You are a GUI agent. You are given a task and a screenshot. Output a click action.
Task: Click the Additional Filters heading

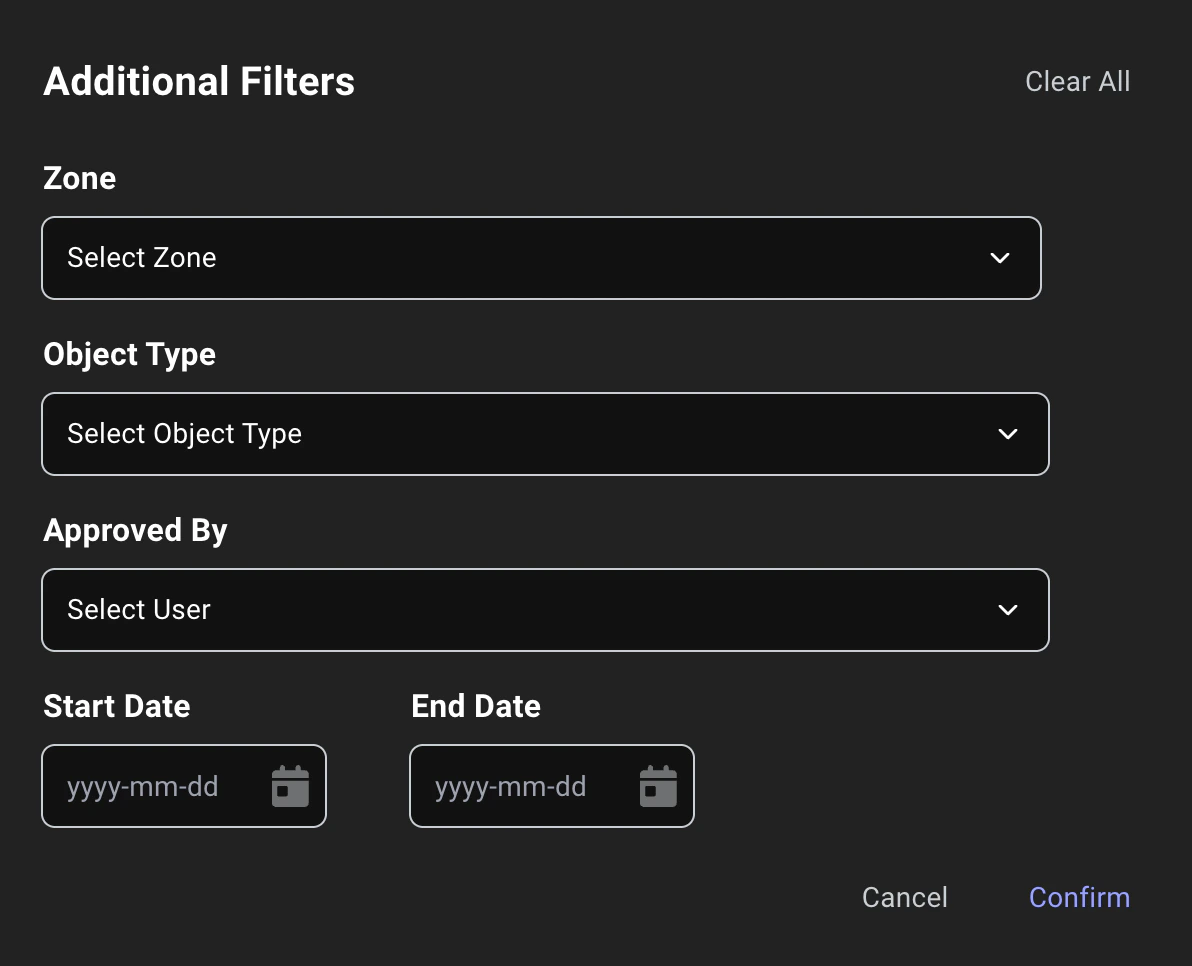coord(198,81)
